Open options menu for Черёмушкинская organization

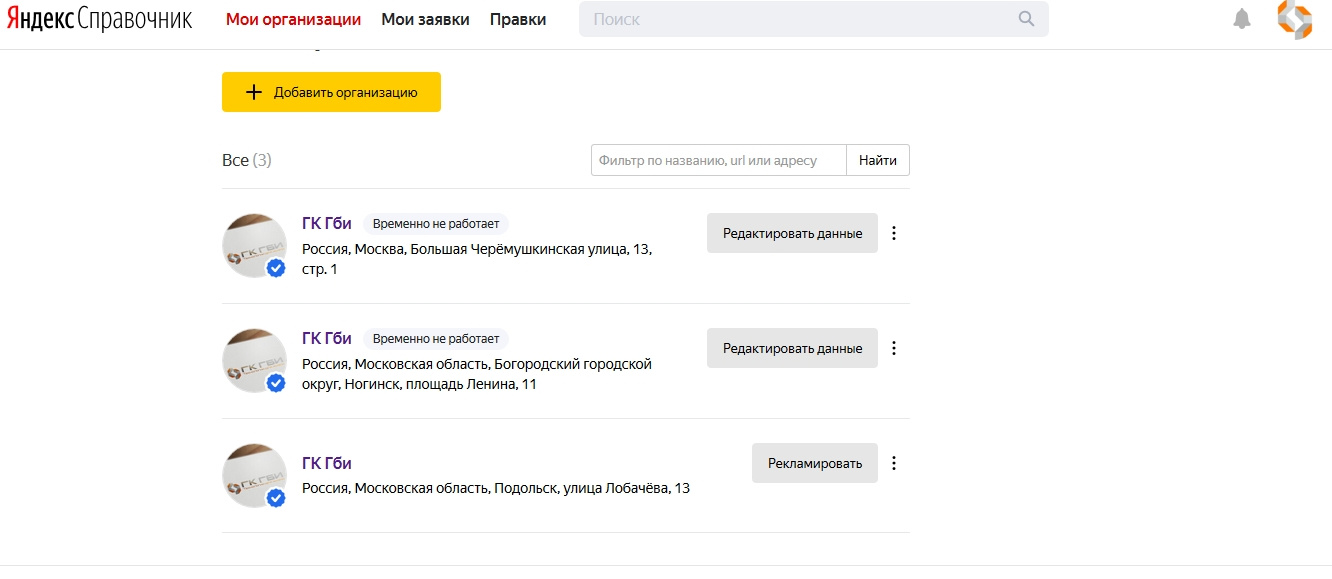coord(894,233)
